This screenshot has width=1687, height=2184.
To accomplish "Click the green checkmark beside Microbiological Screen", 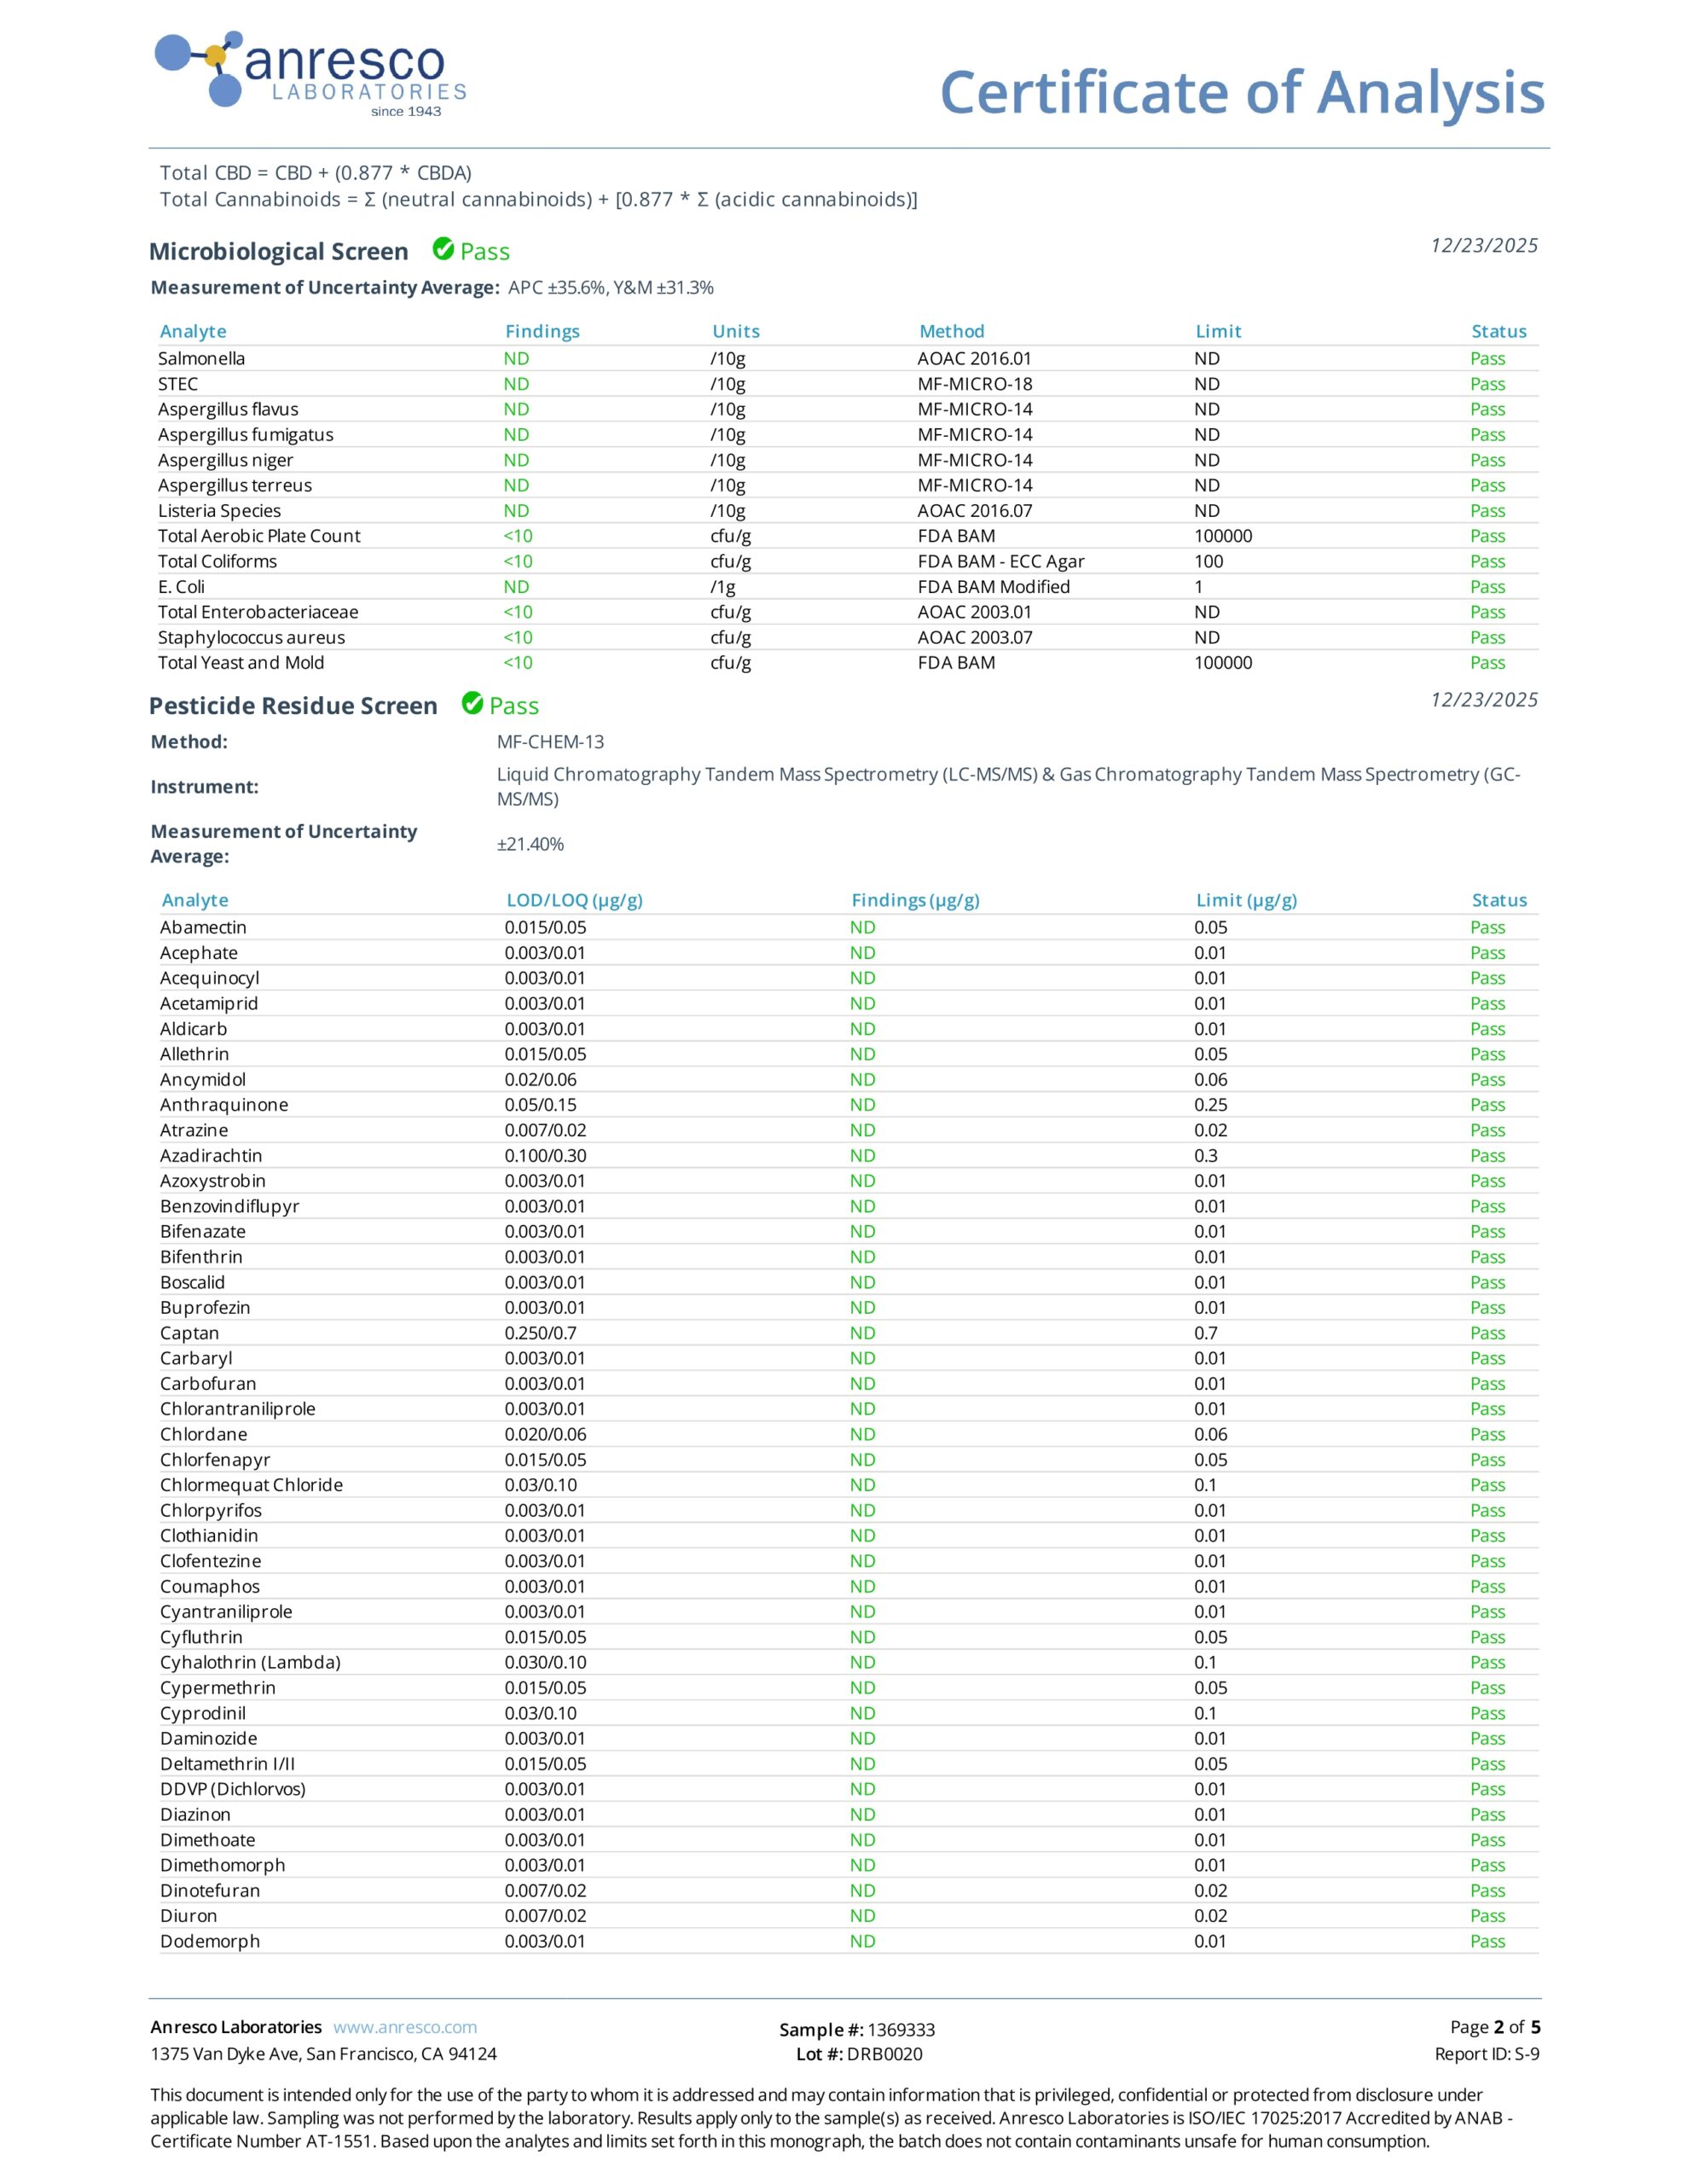I will 443,249.
